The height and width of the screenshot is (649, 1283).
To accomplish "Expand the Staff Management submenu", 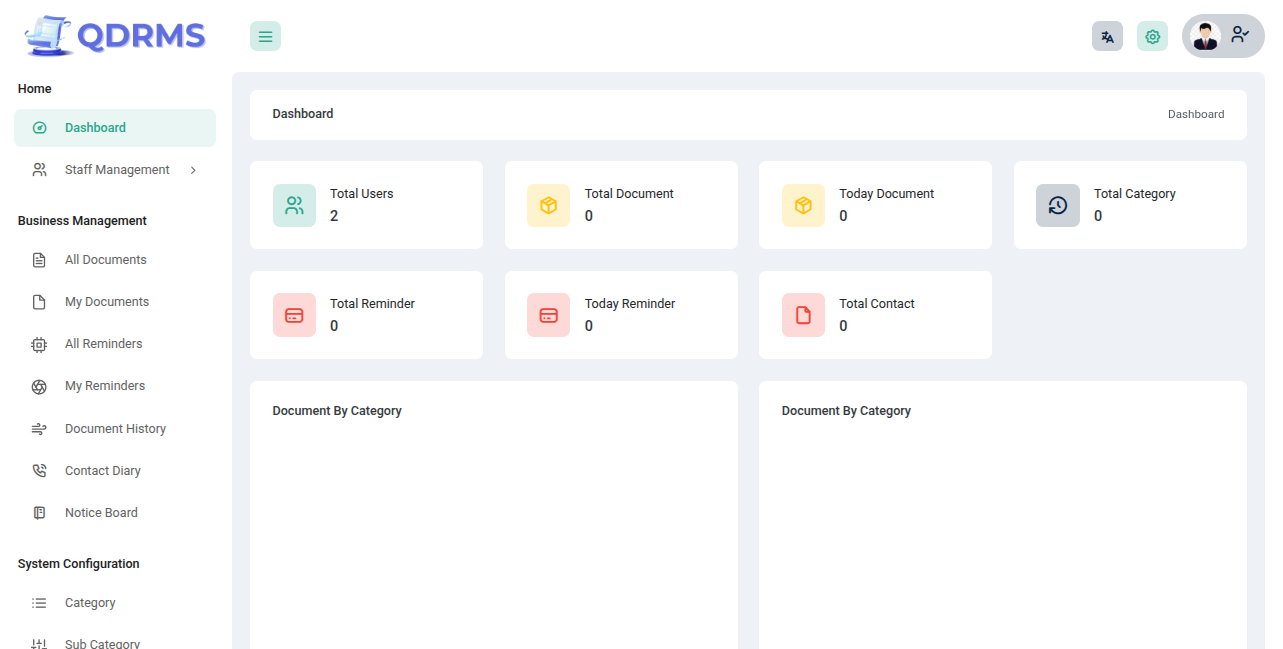I will point(115,170).
